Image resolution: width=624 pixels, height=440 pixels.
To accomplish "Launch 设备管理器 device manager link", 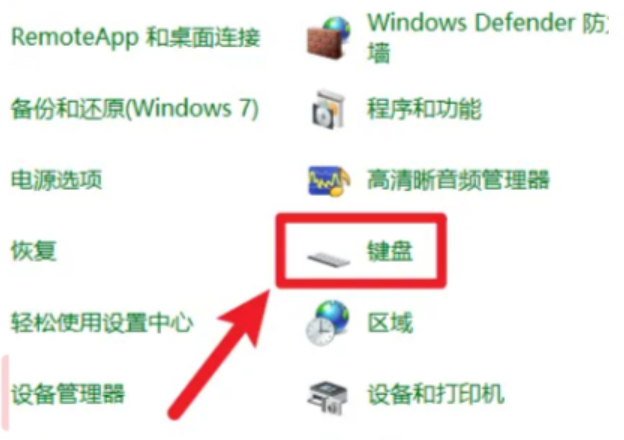I will point(68,394).
